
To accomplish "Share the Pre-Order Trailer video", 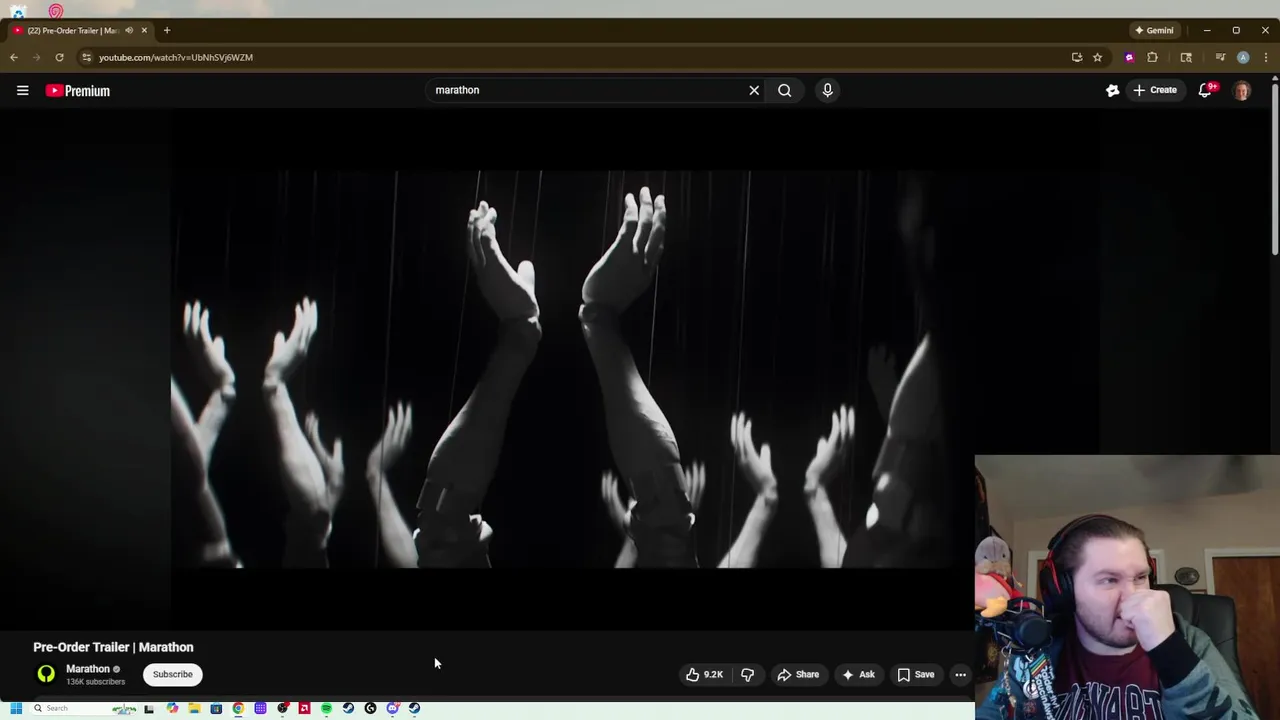I will click(798, 675).
